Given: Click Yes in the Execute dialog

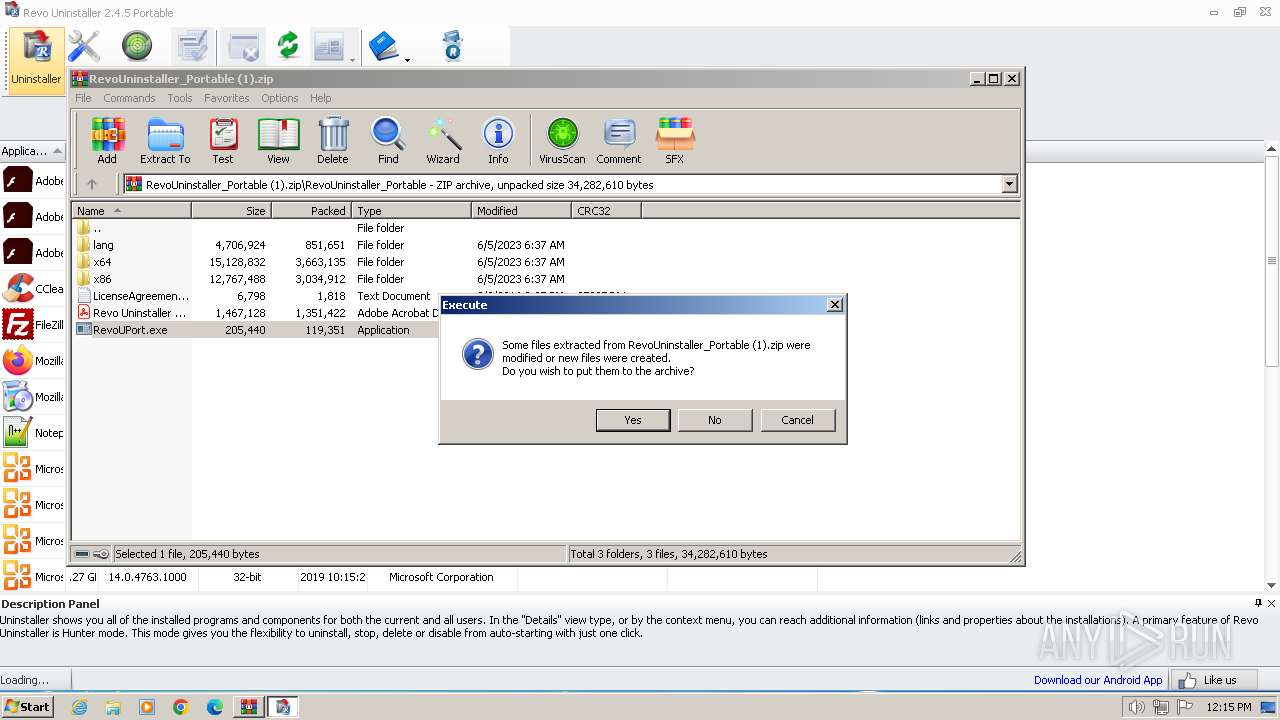Looking at the screenshot, I should click(633, 420).
